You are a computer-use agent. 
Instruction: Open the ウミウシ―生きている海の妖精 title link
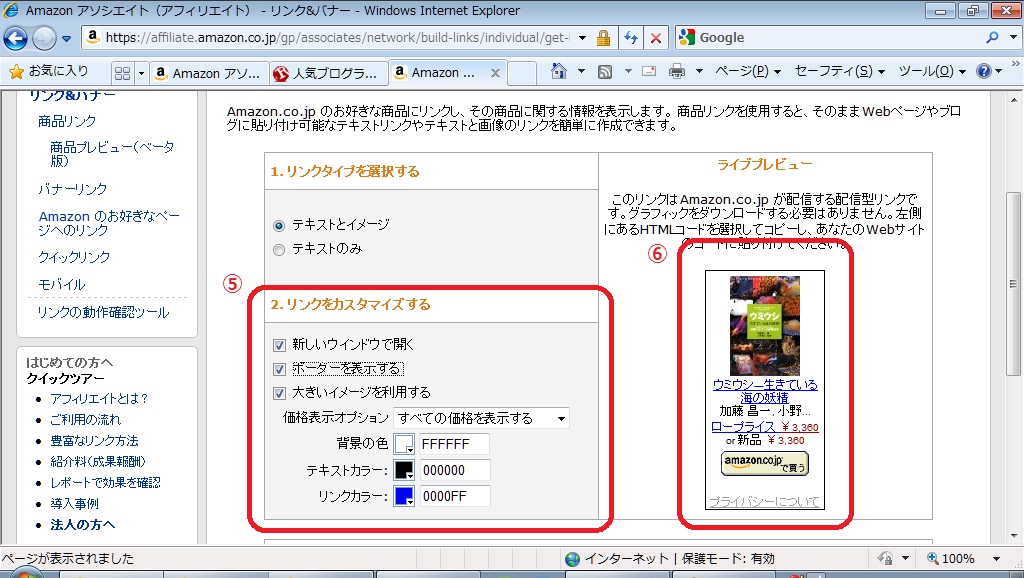pos(765,391)
